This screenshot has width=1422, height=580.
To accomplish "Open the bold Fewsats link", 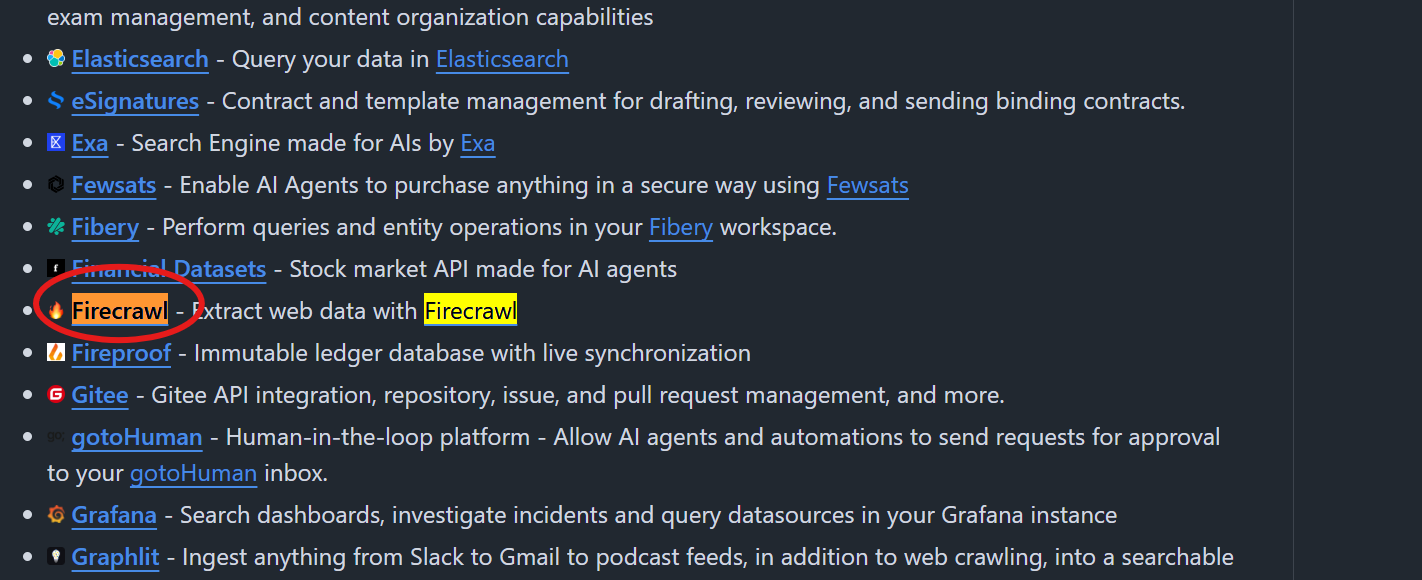I will 114,185.
